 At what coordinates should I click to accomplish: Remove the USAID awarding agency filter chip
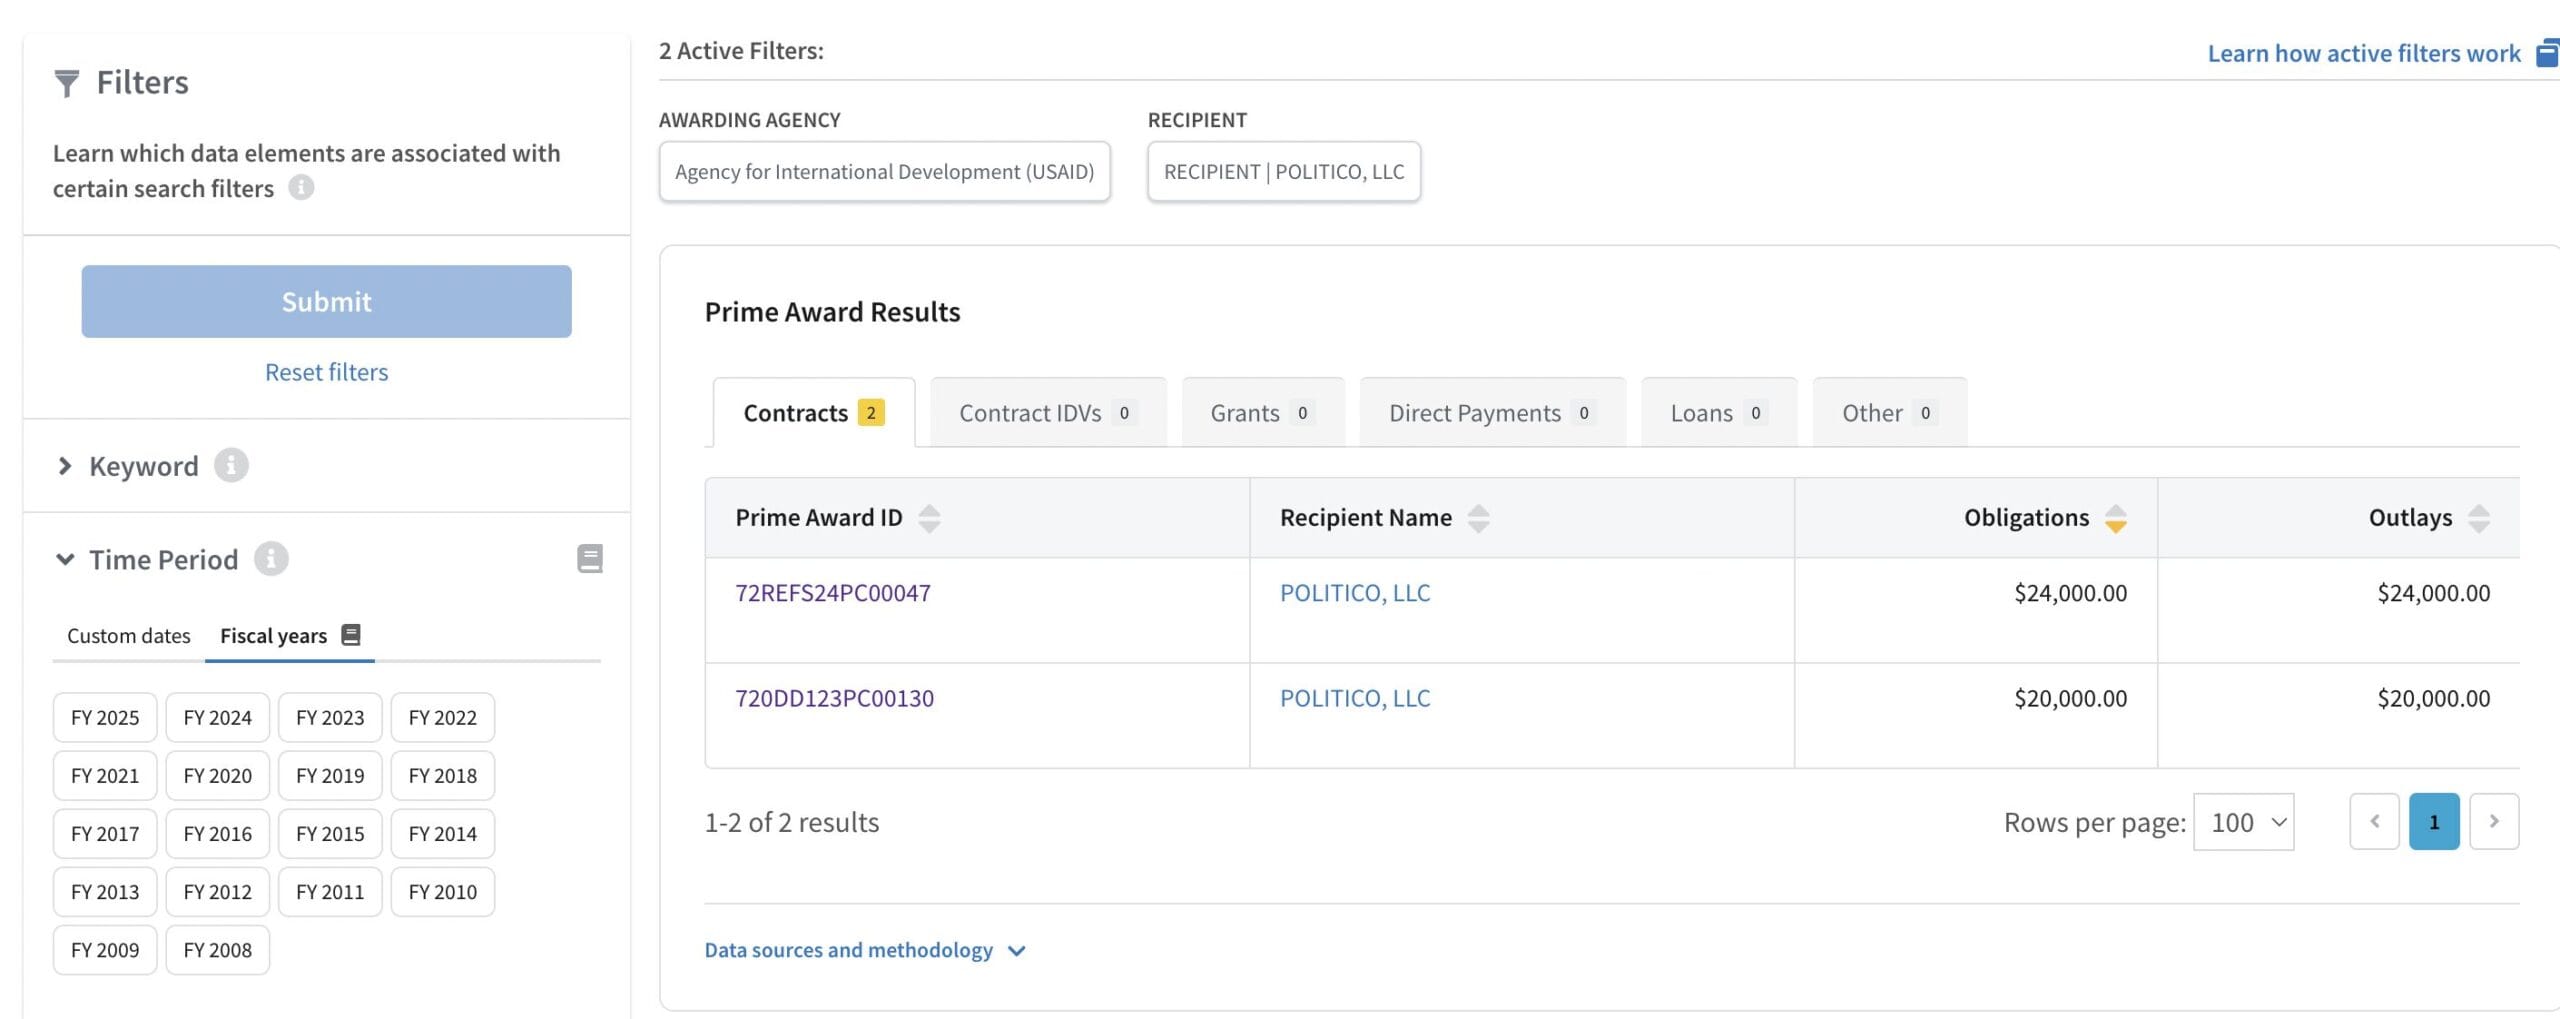click(884, 172)
